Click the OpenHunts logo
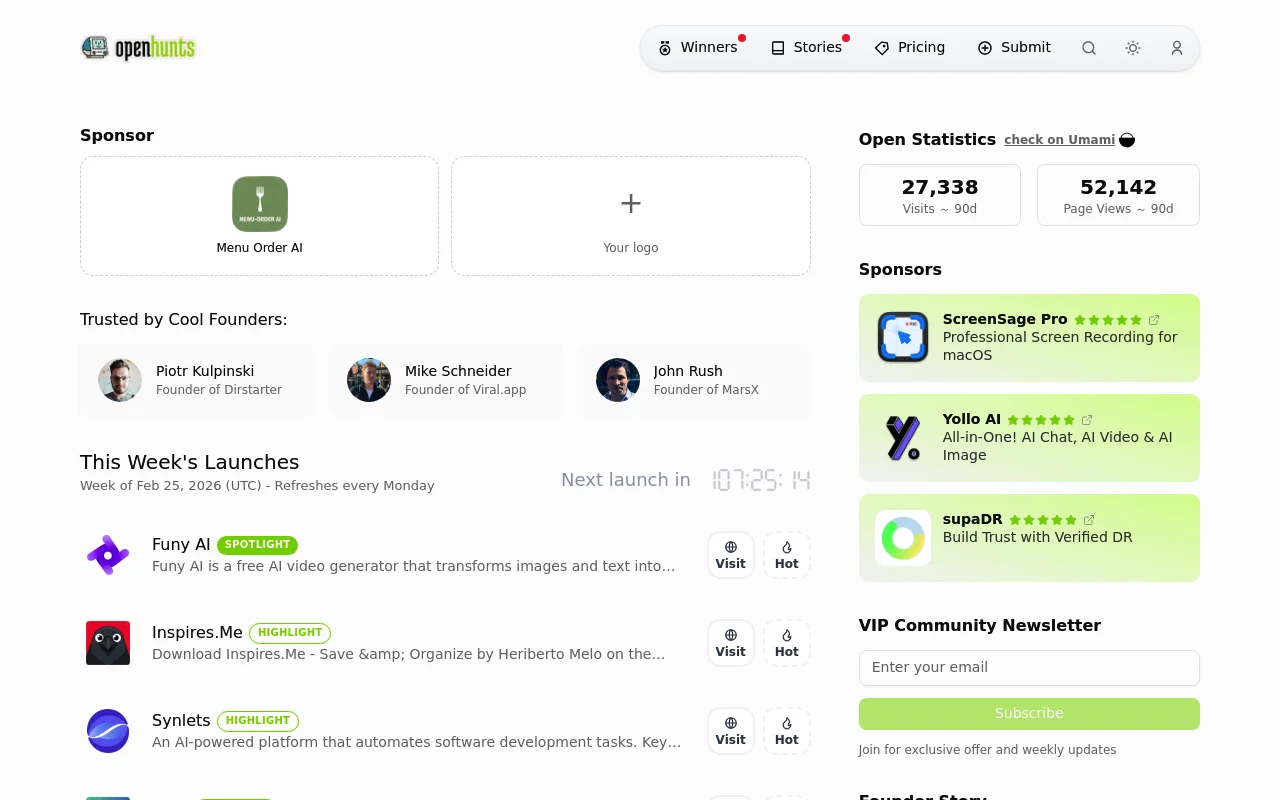The width and height of the screenshot is (1280, 800). click(138, 47)
